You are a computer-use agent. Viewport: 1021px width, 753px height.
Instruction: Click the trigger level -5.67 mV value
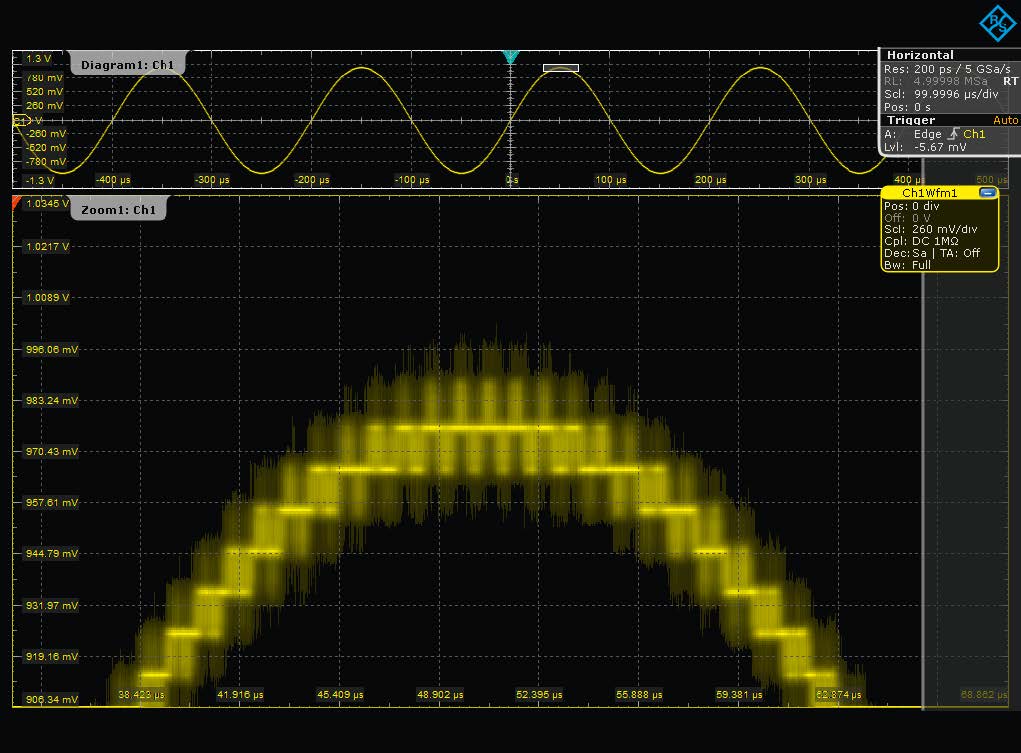940,147
